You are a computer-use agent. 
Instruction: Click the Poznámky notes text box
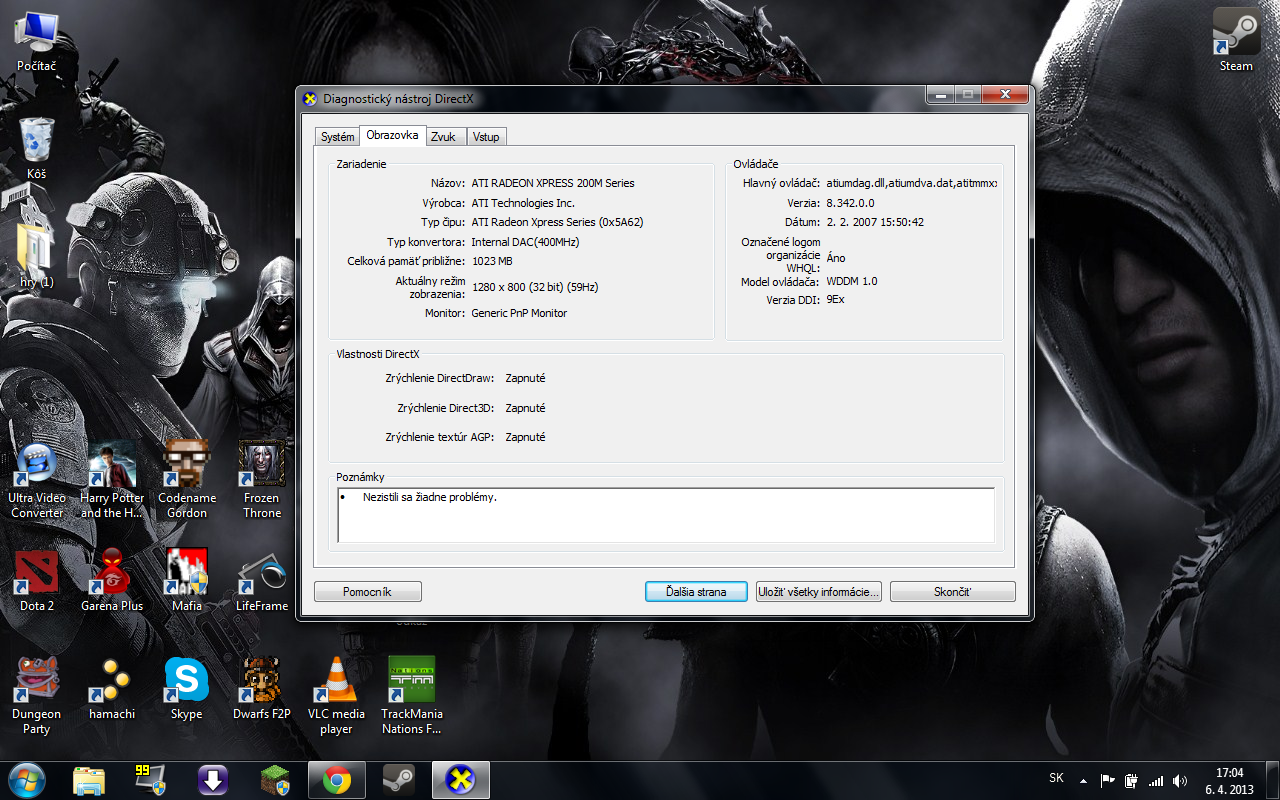pyautogui.click(x=666, y=515)
